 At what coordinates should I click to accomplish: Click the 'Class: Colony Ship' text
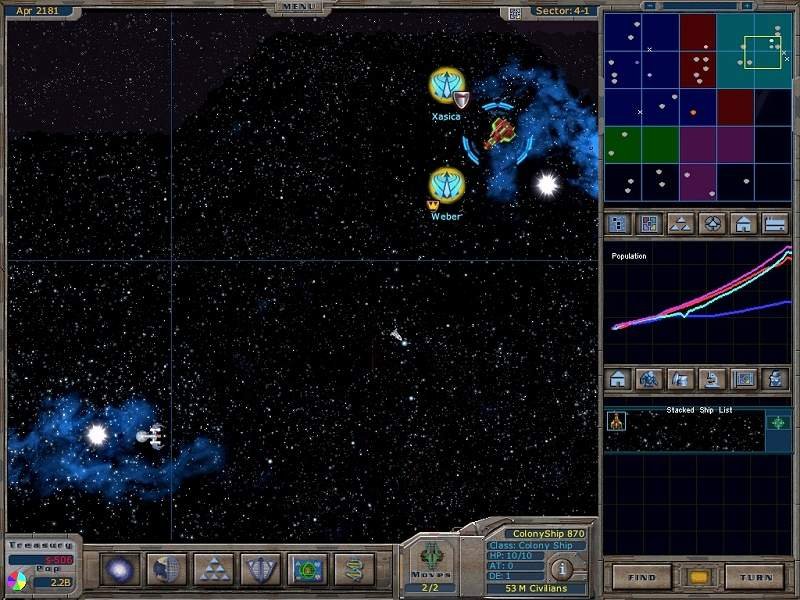coord(531,545)
